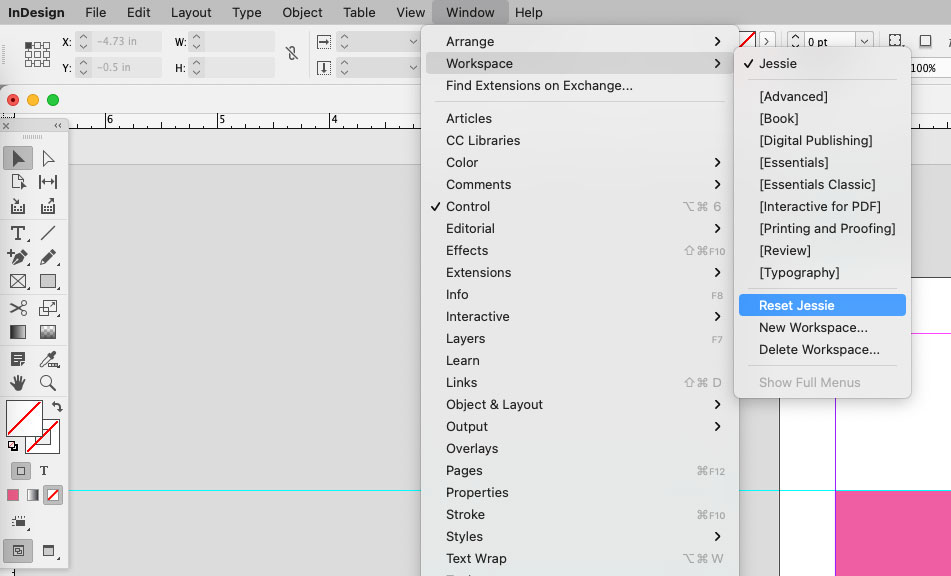The height and width of the screenshot is (576, 951).
Task: Select the Rectangle tool
Action: pyautogui.click(x=48, y=281)
